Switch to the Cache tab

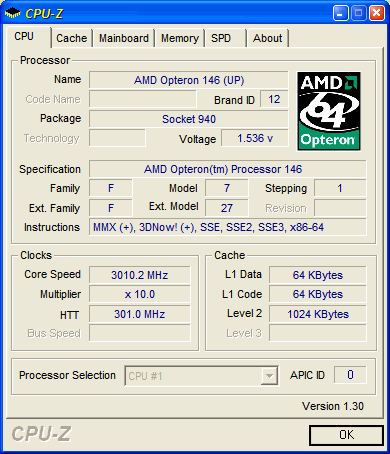[x=71, y=38]
